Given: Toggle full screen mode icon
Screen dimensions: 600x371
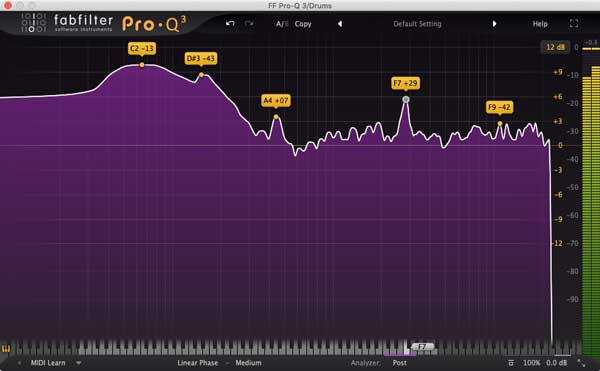Looking at the screenshot, I should (x=574, y=24).
